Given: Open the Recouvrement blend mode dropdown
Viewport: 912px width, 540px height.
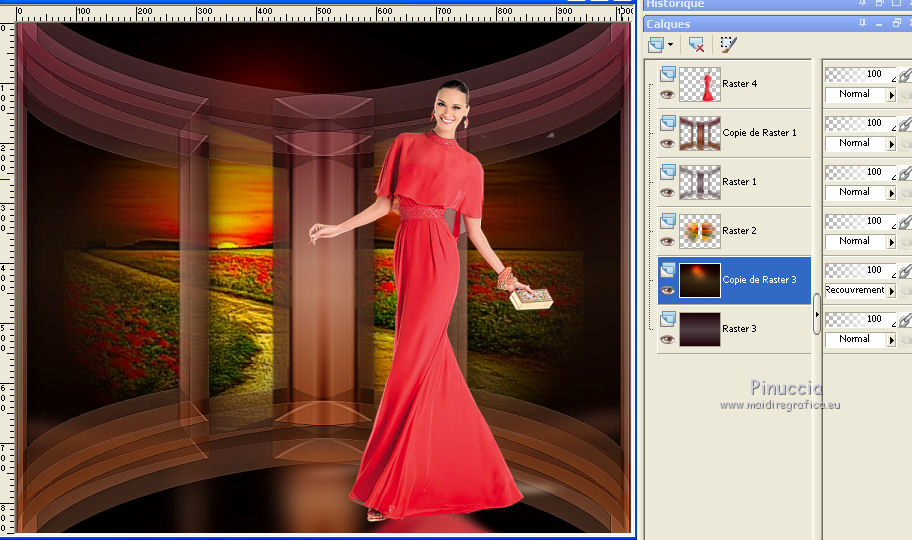Looking at the screenshot, I should (x=891, y=290).
